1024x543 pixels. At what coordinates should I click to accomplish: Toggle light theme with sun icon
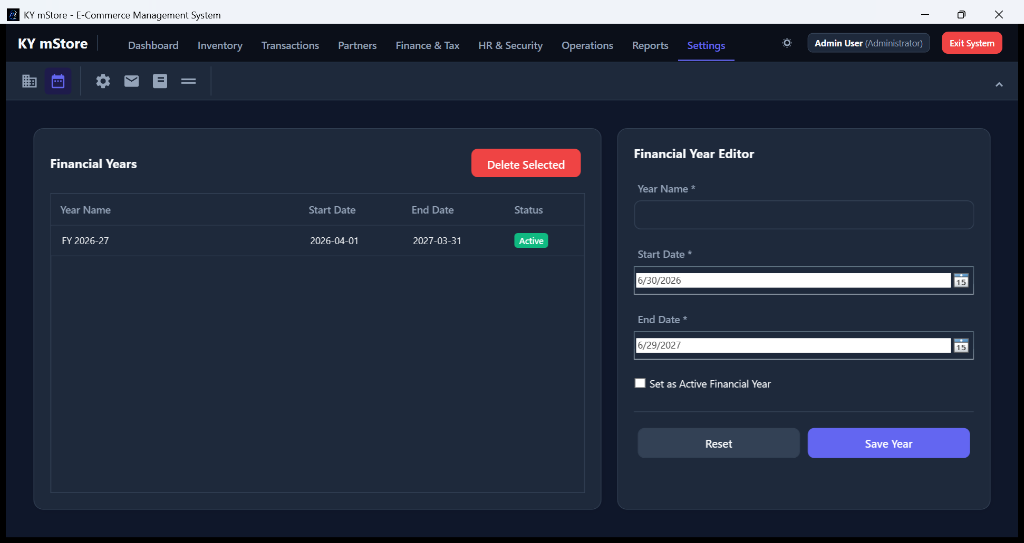[x=787, y=43]
